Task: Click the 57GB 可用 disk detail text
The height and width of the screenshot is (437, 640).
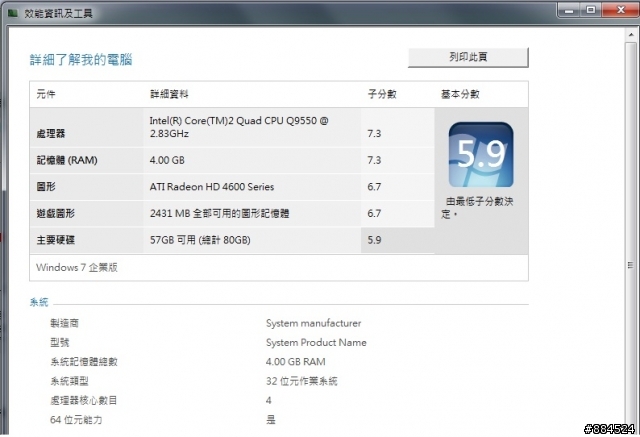Action: 200,240
